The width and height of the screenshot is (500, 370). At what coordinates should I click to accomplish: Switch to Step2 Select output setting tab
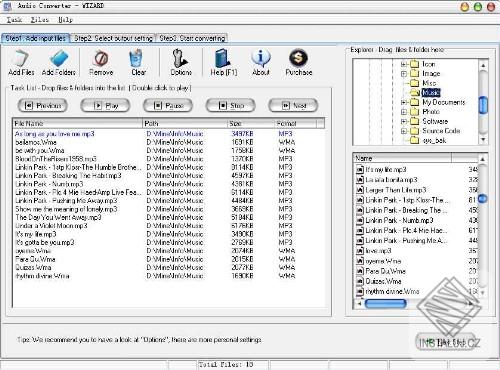point(113,38)
